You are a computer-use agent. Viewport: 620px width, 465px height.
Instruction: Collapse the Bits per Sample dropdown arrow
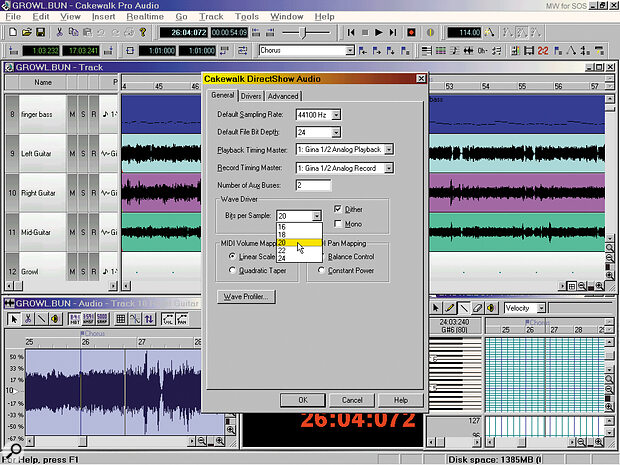316,216
